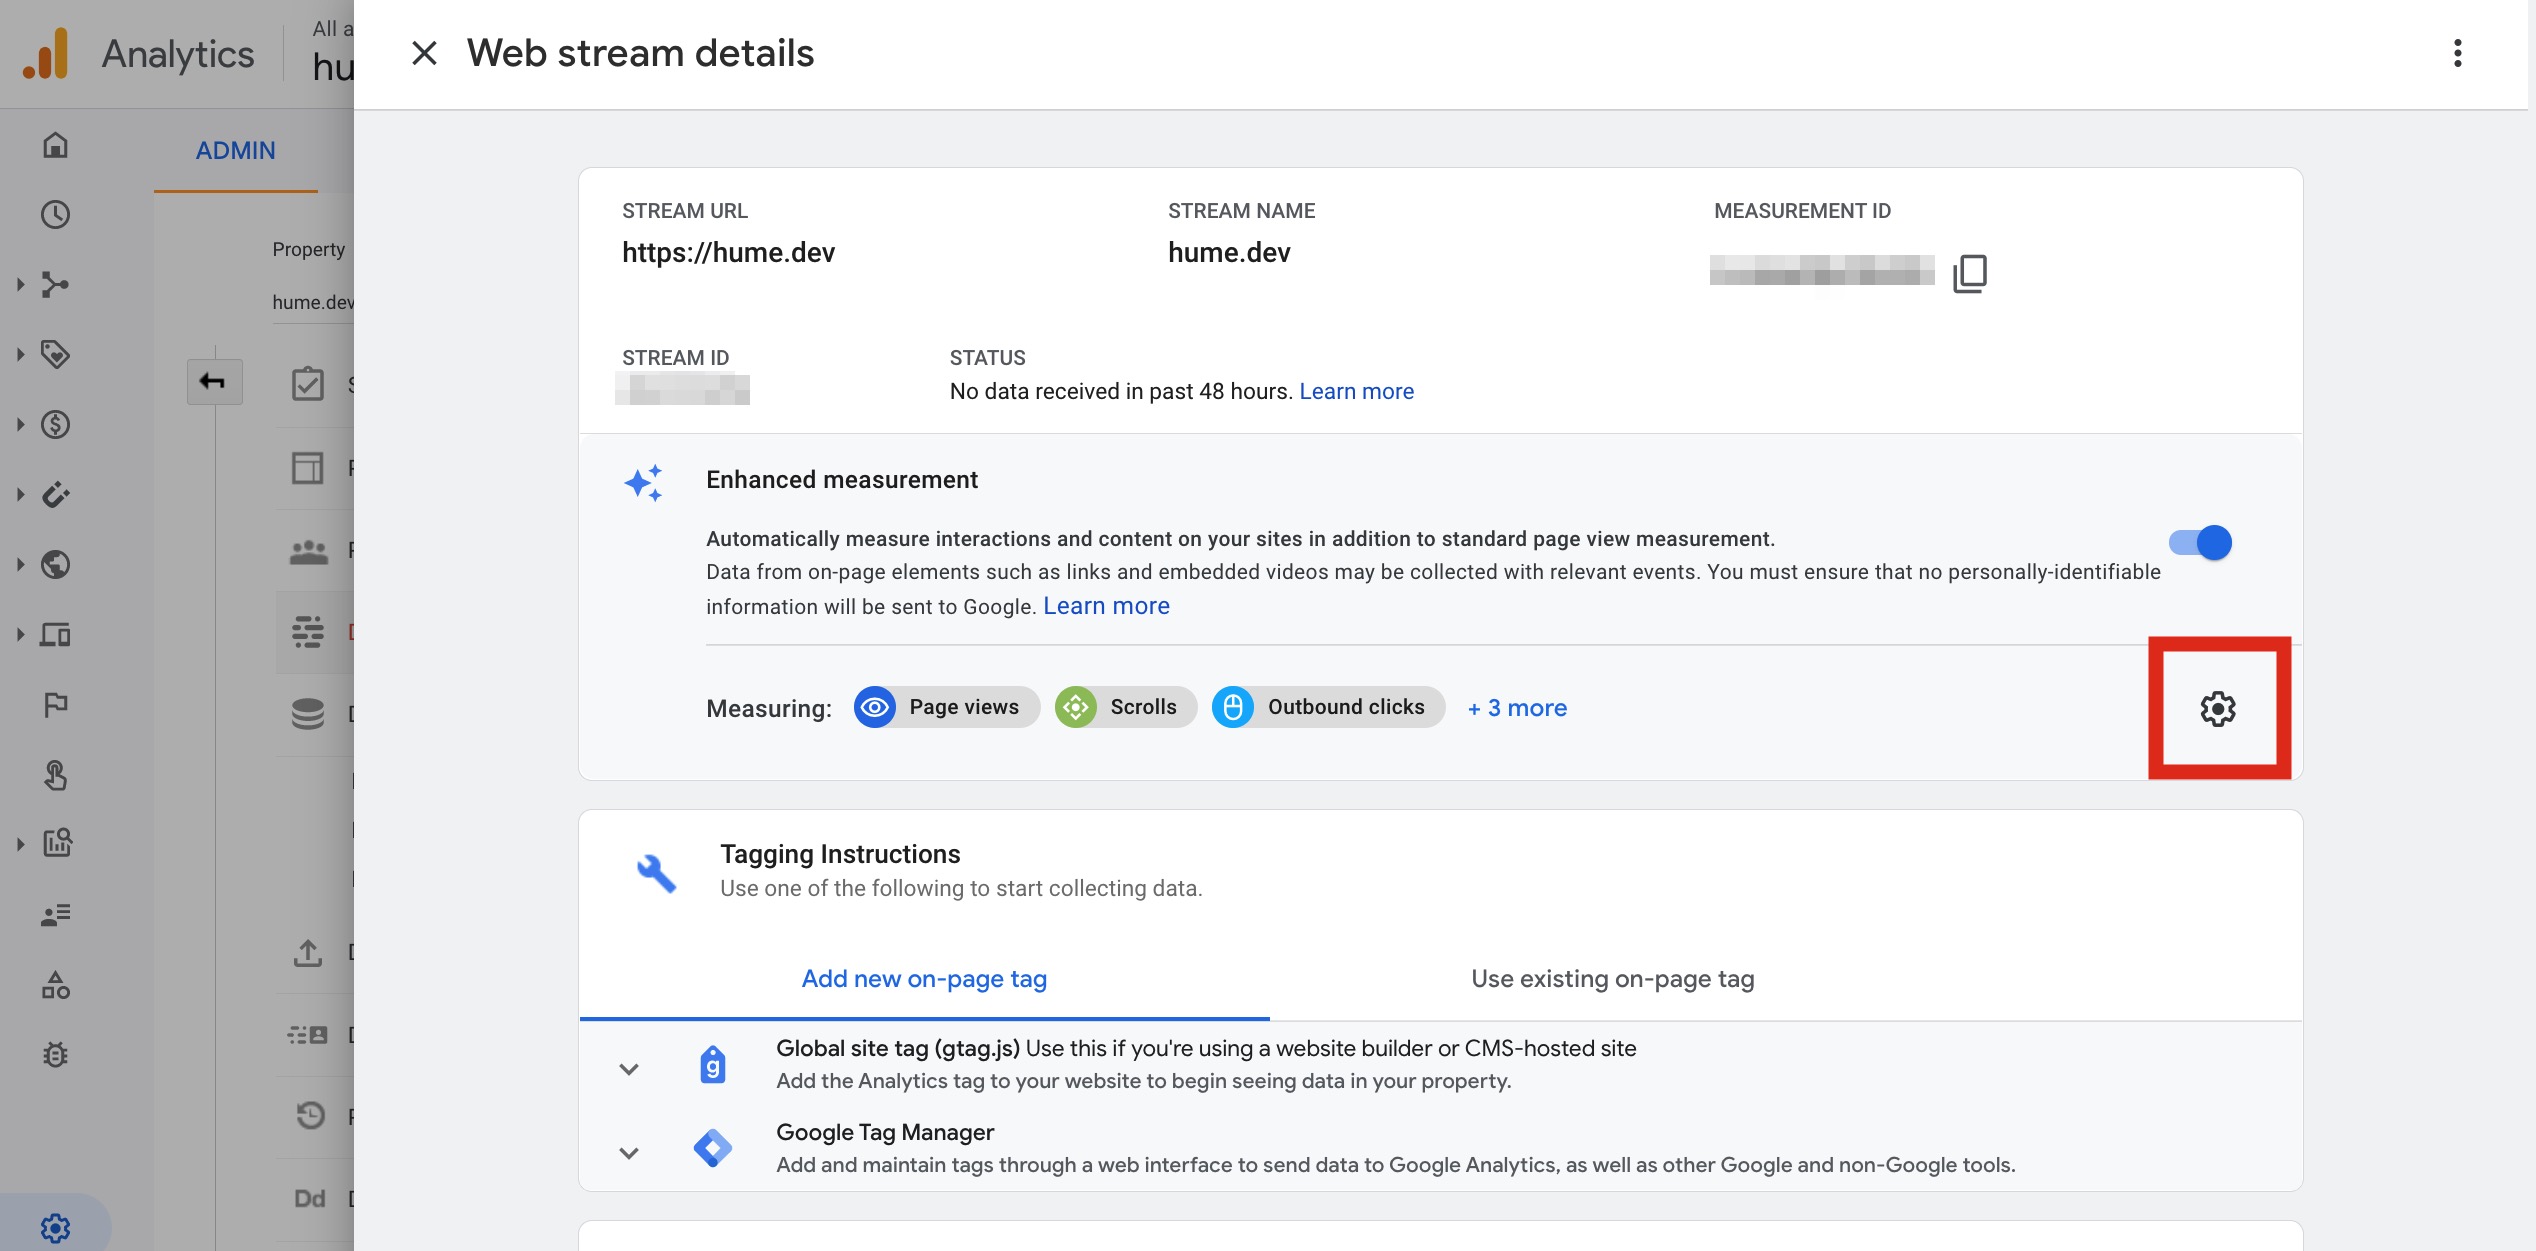Click the Enhanced measurement sparkle icon

click(x=643, y=483)
